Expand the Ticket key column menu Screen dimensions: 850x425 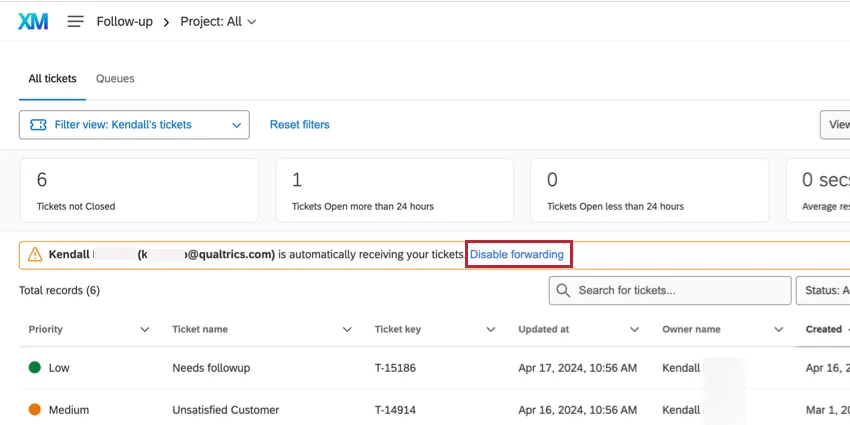click(x=491, y=330)
